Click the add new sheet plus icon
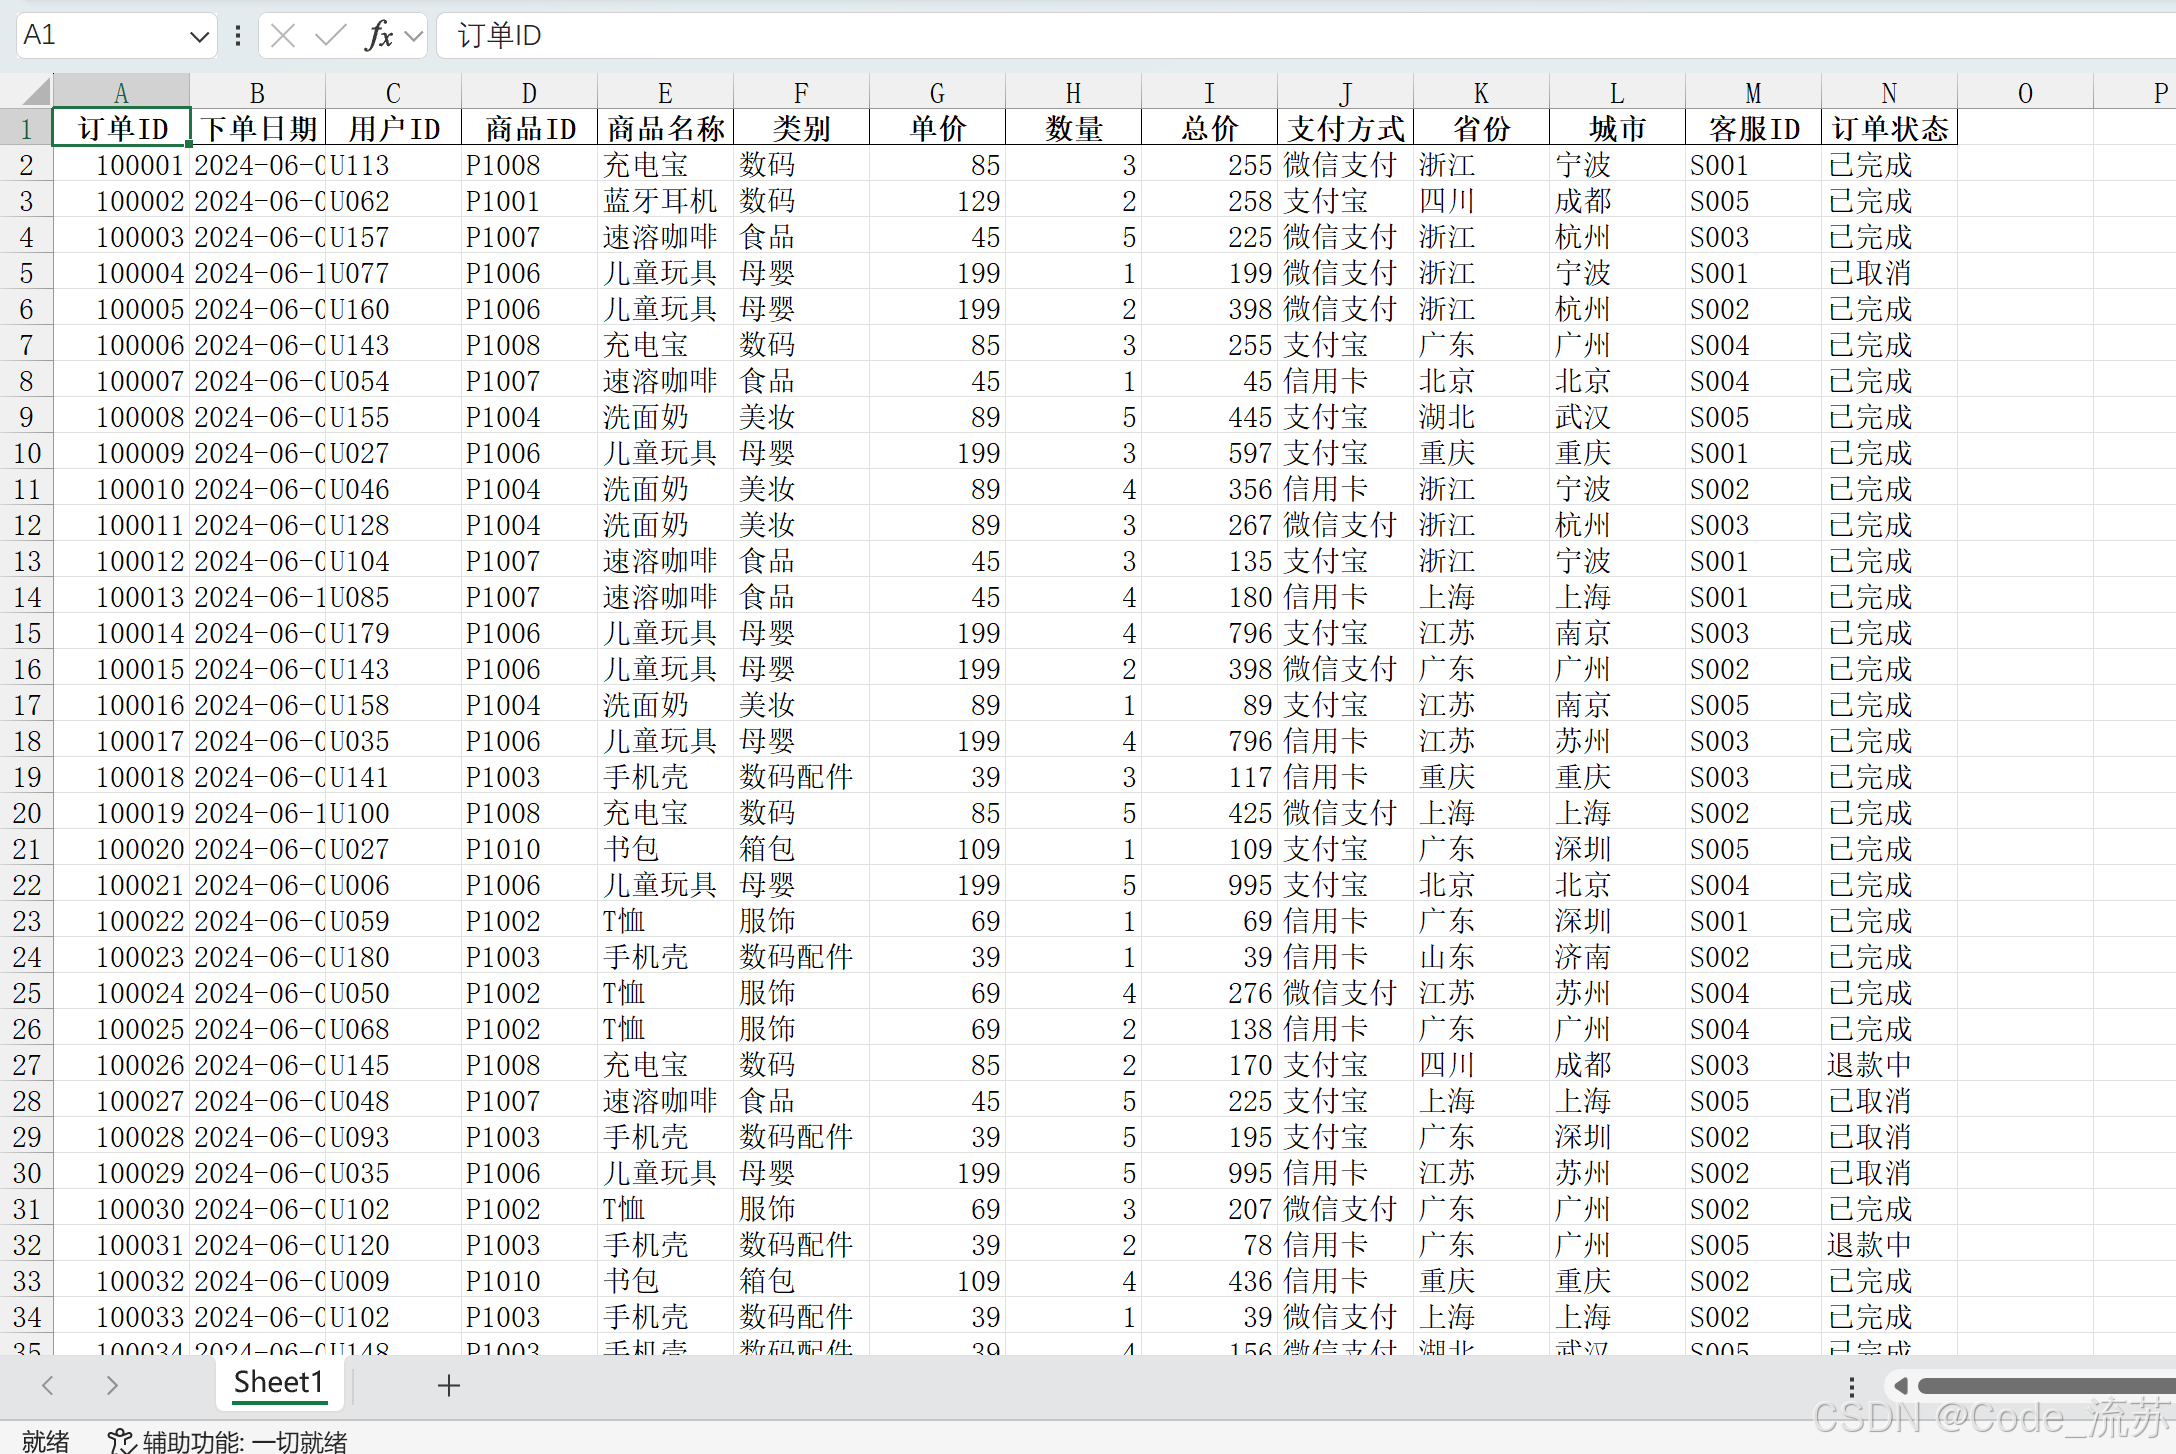The height and width of the screenshot is (1454, 2176). tap(449, 1385)
